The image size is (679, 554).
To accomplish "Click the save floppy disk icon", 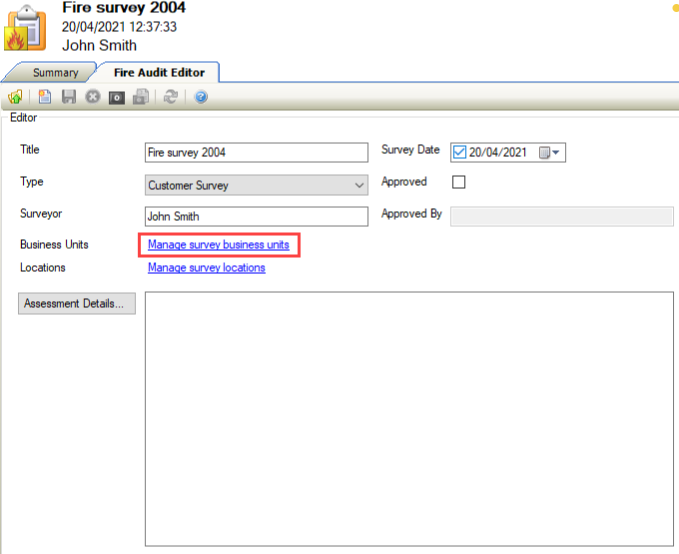I will click(69, 97).
